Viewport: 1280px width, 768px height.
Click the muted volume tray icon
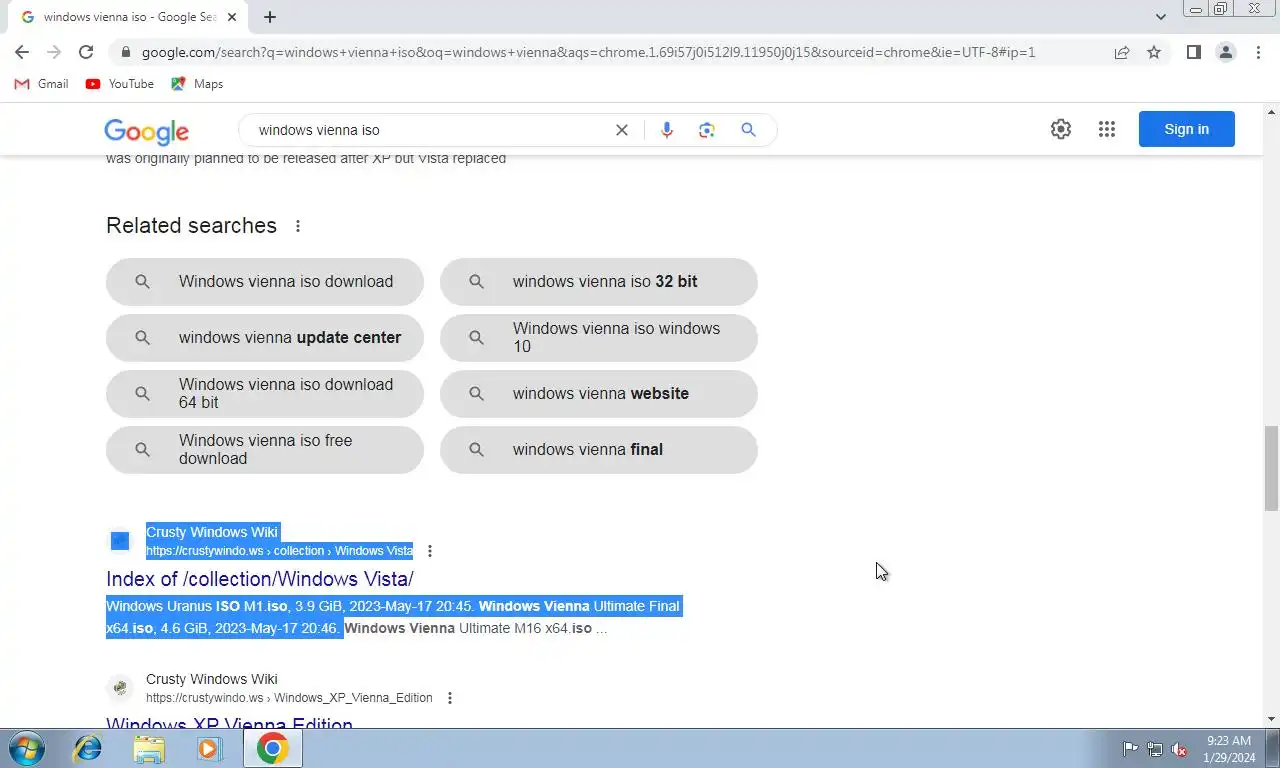click(x=1179, y=748)
